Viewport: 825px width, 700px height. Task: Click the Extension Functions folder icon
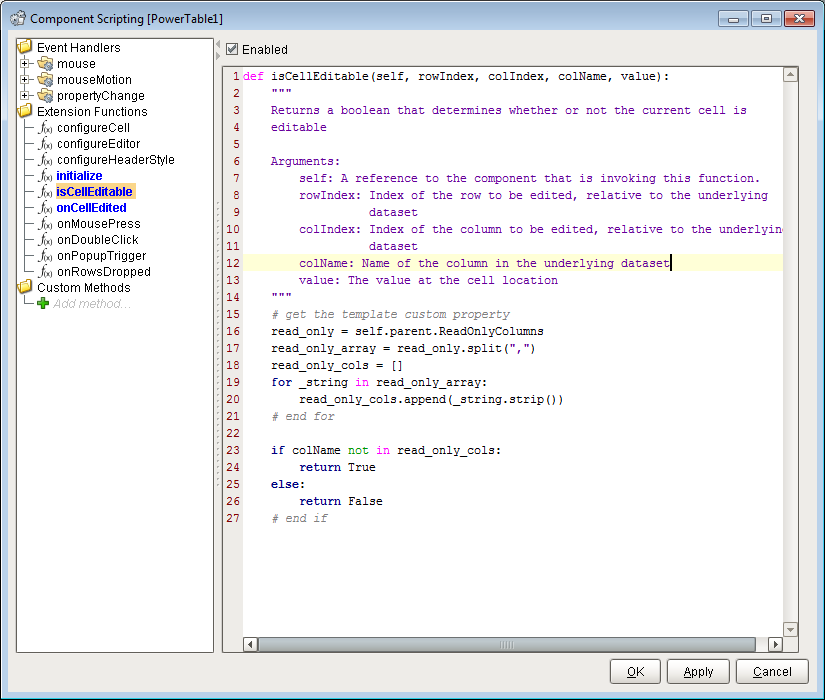[25, 111]
